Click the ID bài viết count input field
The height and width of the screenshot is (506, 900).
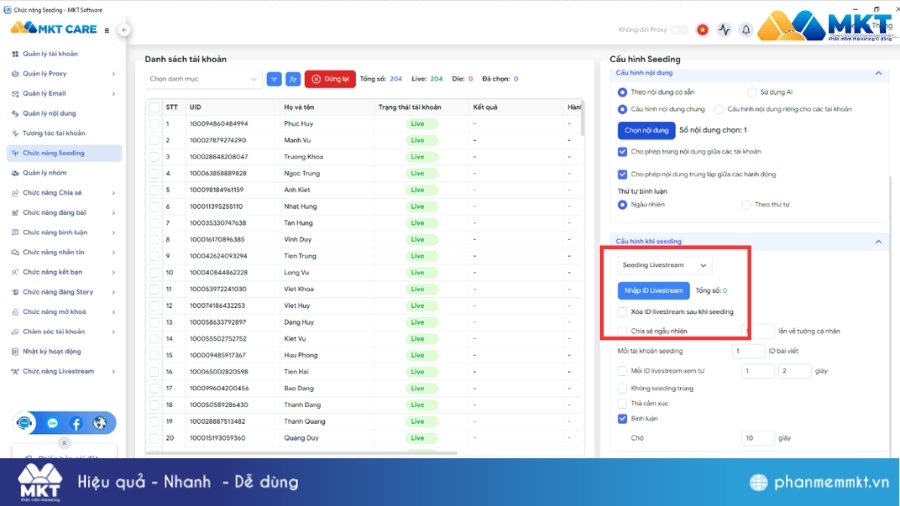pyautogui.click(x=748, y=351)
